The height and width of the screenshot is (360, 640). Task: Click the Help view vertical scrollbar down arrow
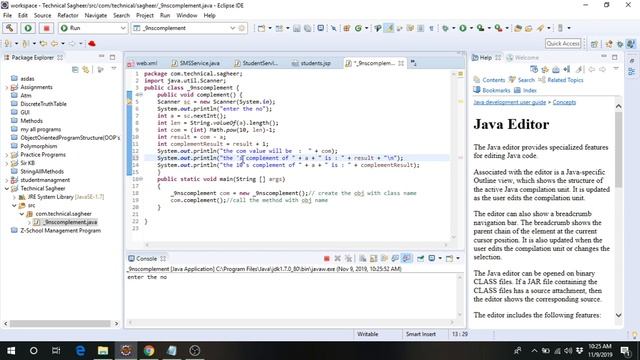coord(618,315)
